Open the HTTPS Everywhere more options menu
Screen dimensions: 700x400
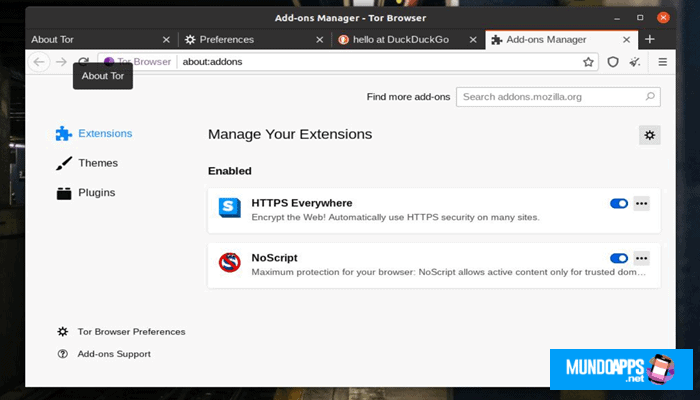[x=642, y=204]
